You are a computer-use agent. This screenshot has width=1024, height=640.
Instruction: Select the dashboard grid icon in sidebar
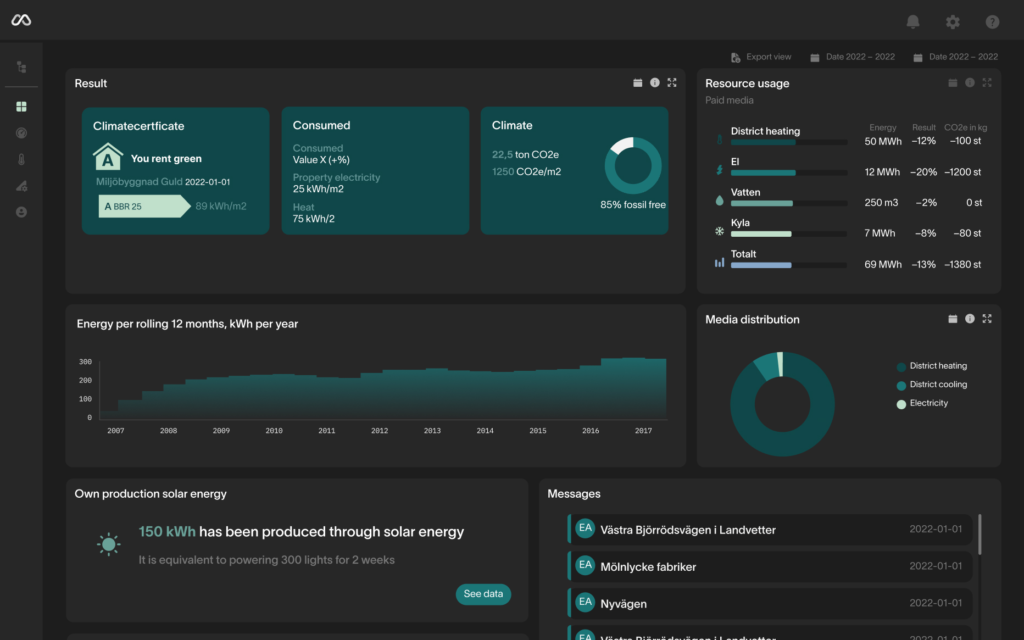pyautogui.click(x=21, y=107)
